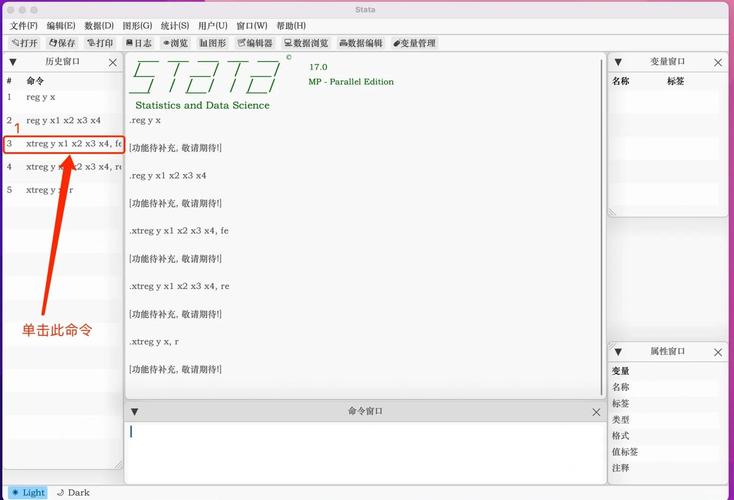Click the 类型 row in 属性窗口
This screenshot has width=734, height=500.
point(665,419)
